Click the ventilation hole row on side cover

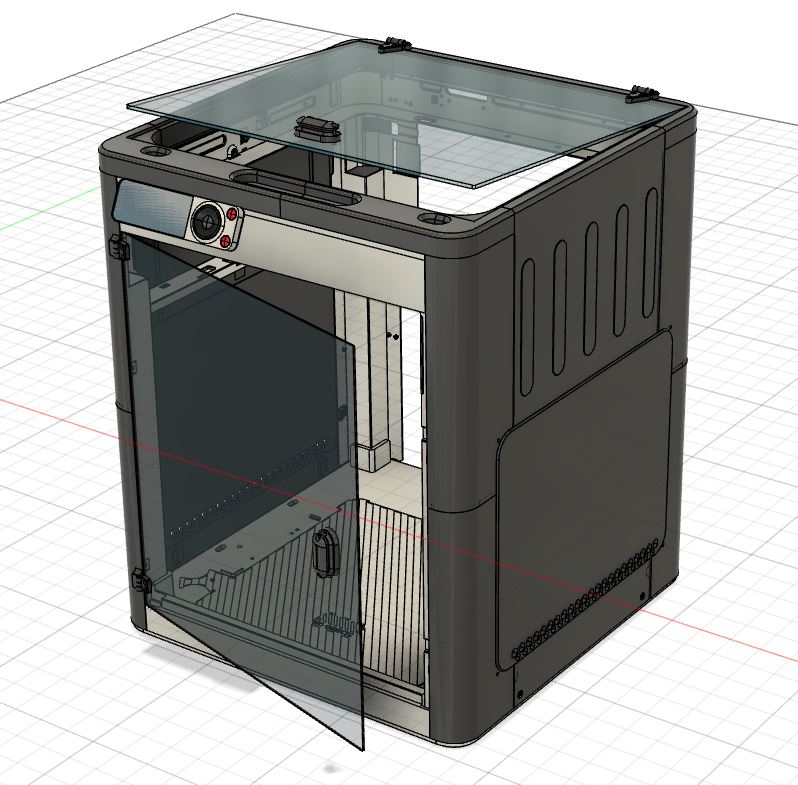tap(585, 600)
